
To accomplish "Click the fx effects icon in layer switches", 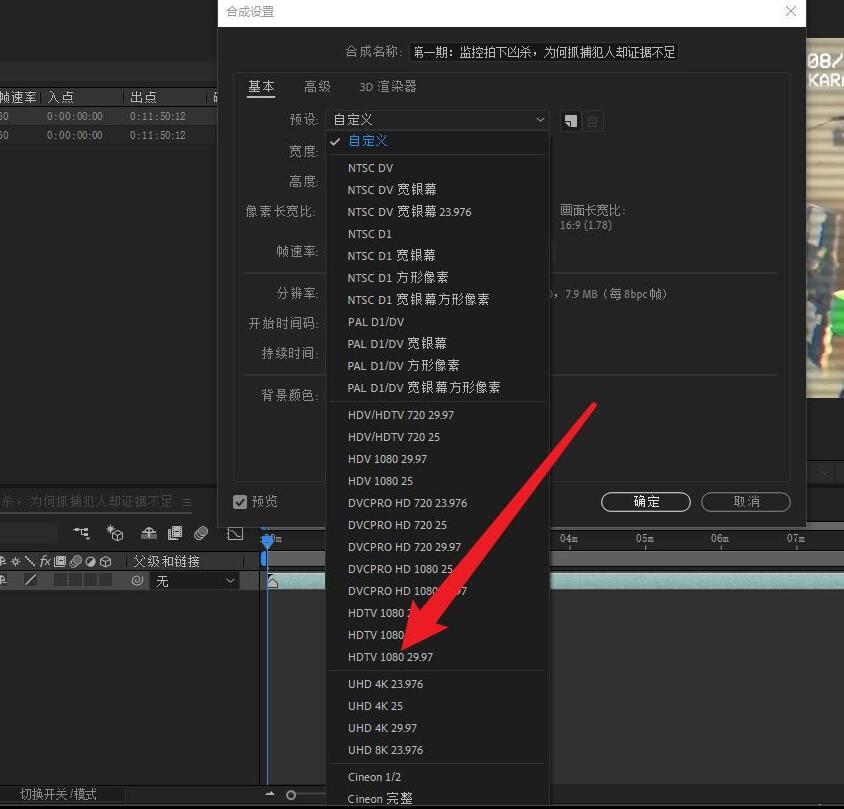I will pos(44,560).
